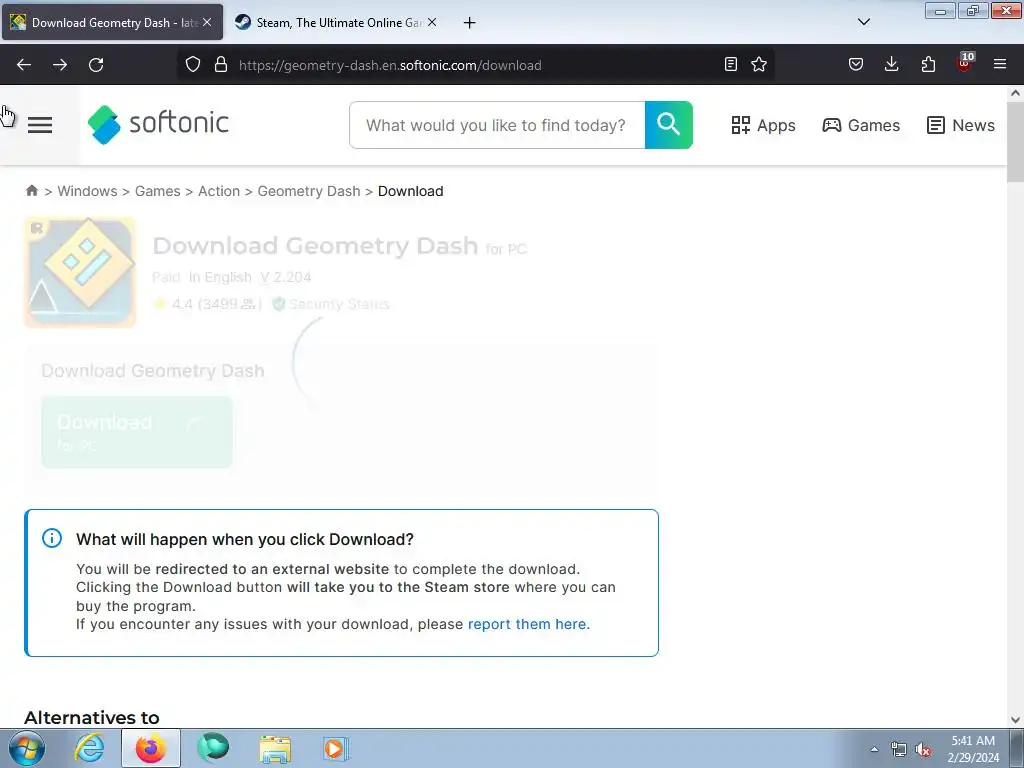Image resolution: width=1024 pixels, height=768 pixels.
Task: Launch media player from taskbar
Action: (x=336, y=748)
